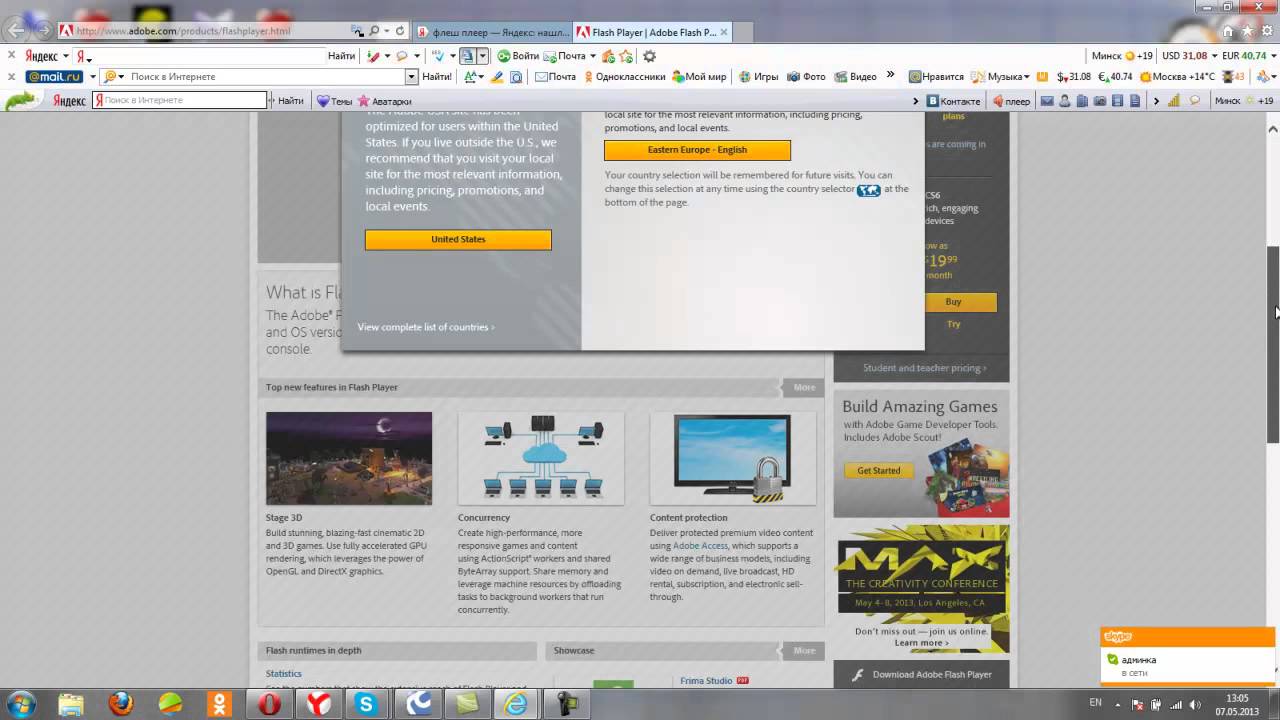Click the signal bars icon in bottom toolbar
Image resolution: width=1280 pixels, height=720 pixels.
pos(1174,100)
